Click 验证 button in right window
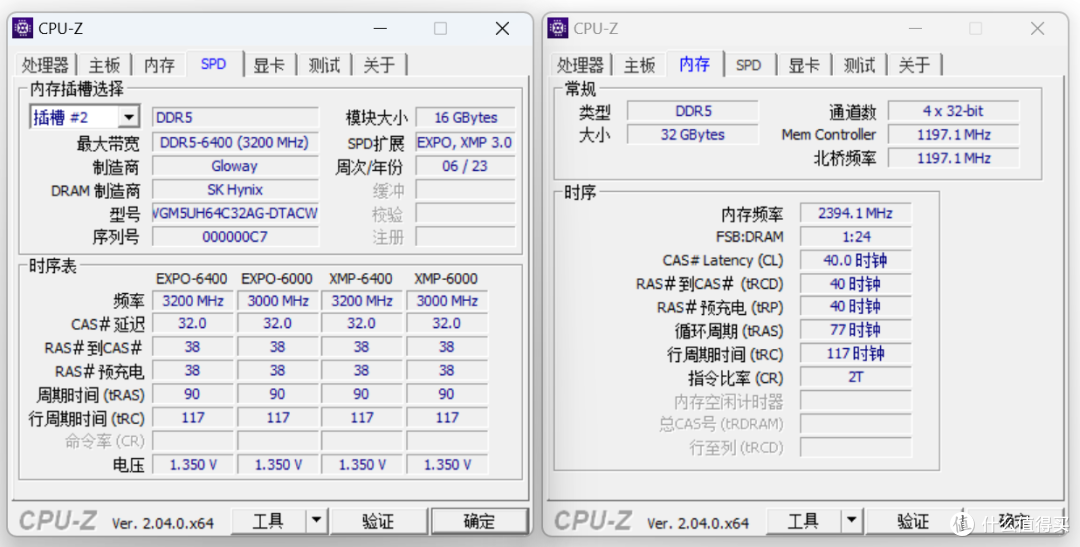 click(x=913, y=521)
